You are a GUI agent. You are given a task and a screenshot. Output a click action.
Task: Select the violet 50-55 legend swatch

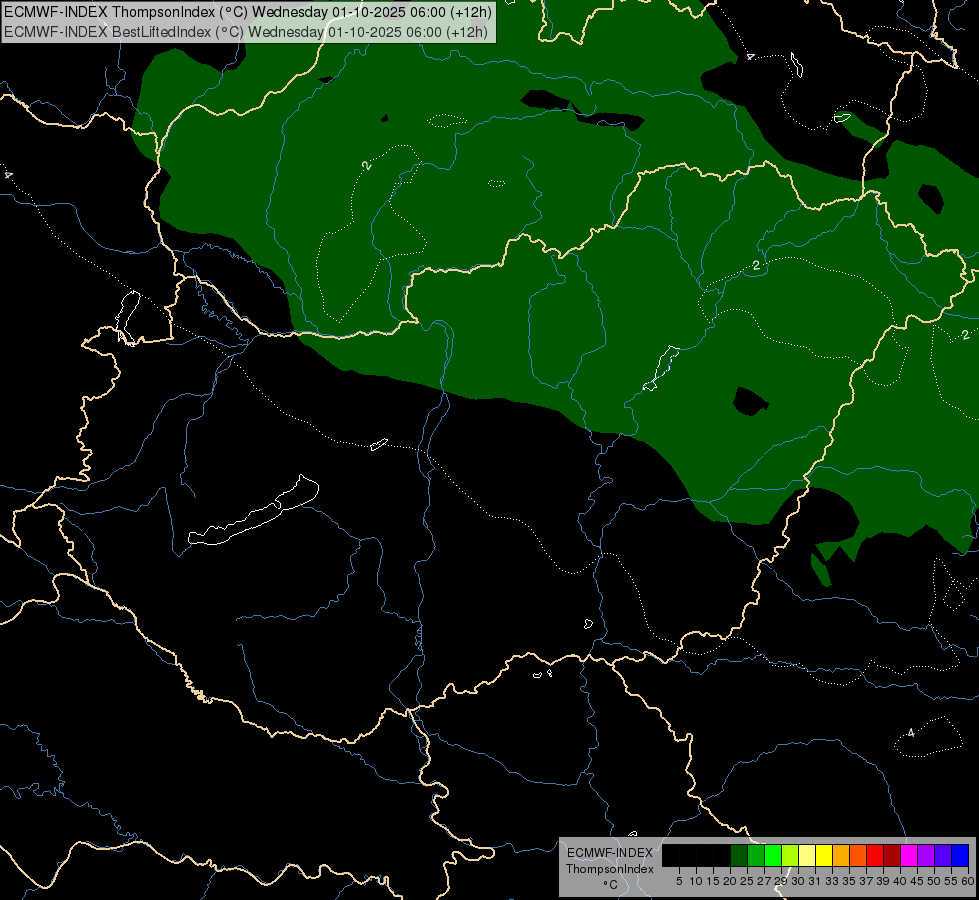(x=943, y=855)
